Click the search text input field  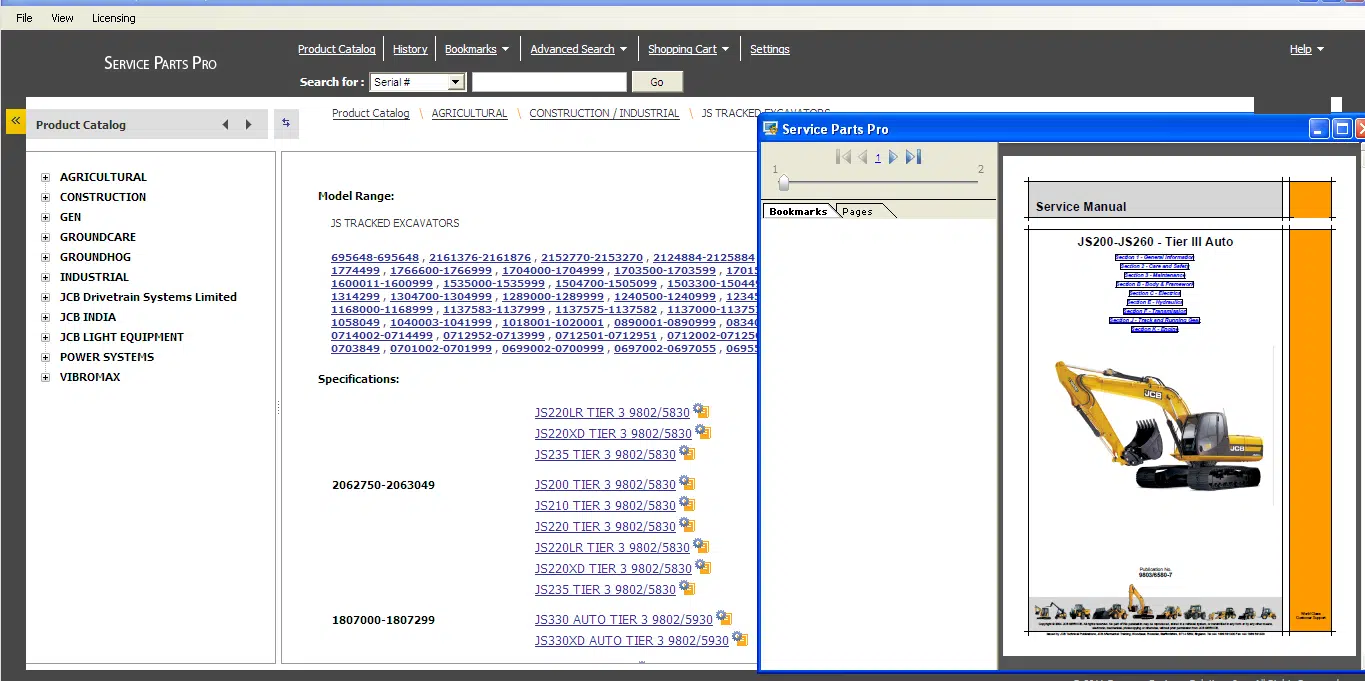(x=549, y=82)
